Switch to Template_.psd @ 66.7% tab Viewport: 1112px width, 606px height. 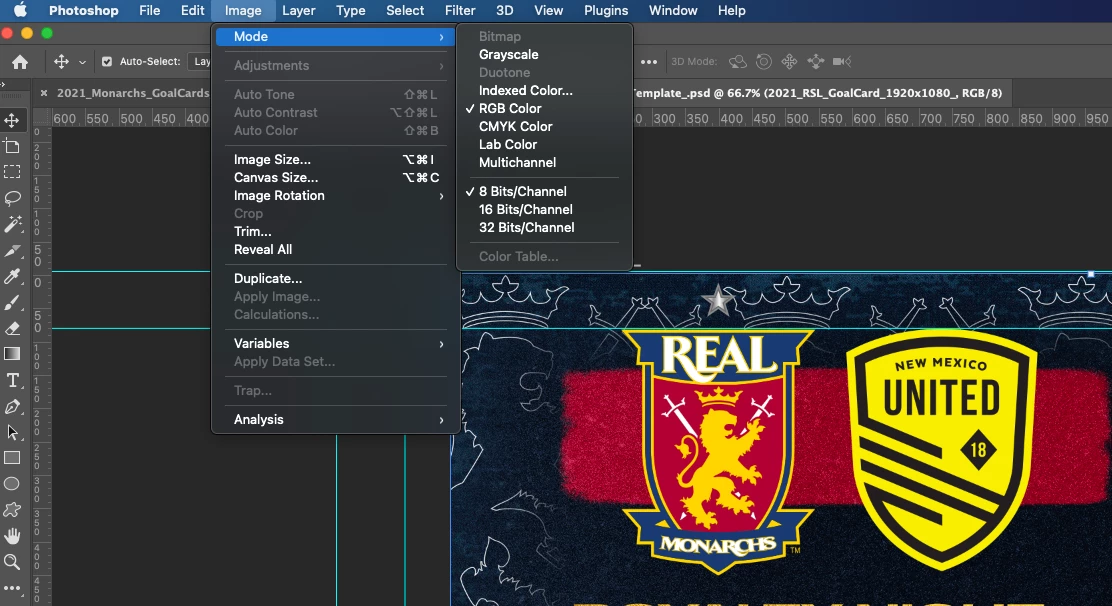(817, 93)
